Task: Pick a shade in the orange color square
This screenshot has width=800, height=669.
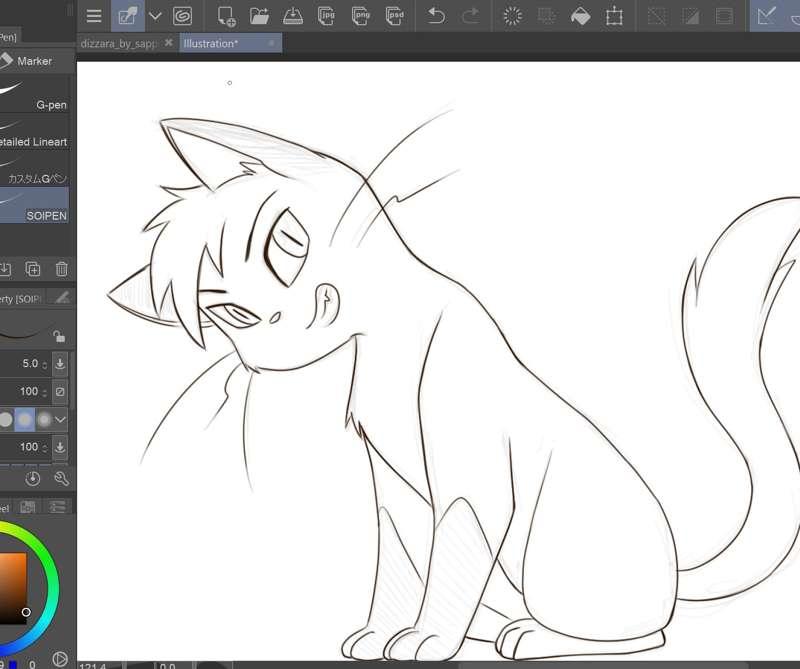Action: pos(12,588)
